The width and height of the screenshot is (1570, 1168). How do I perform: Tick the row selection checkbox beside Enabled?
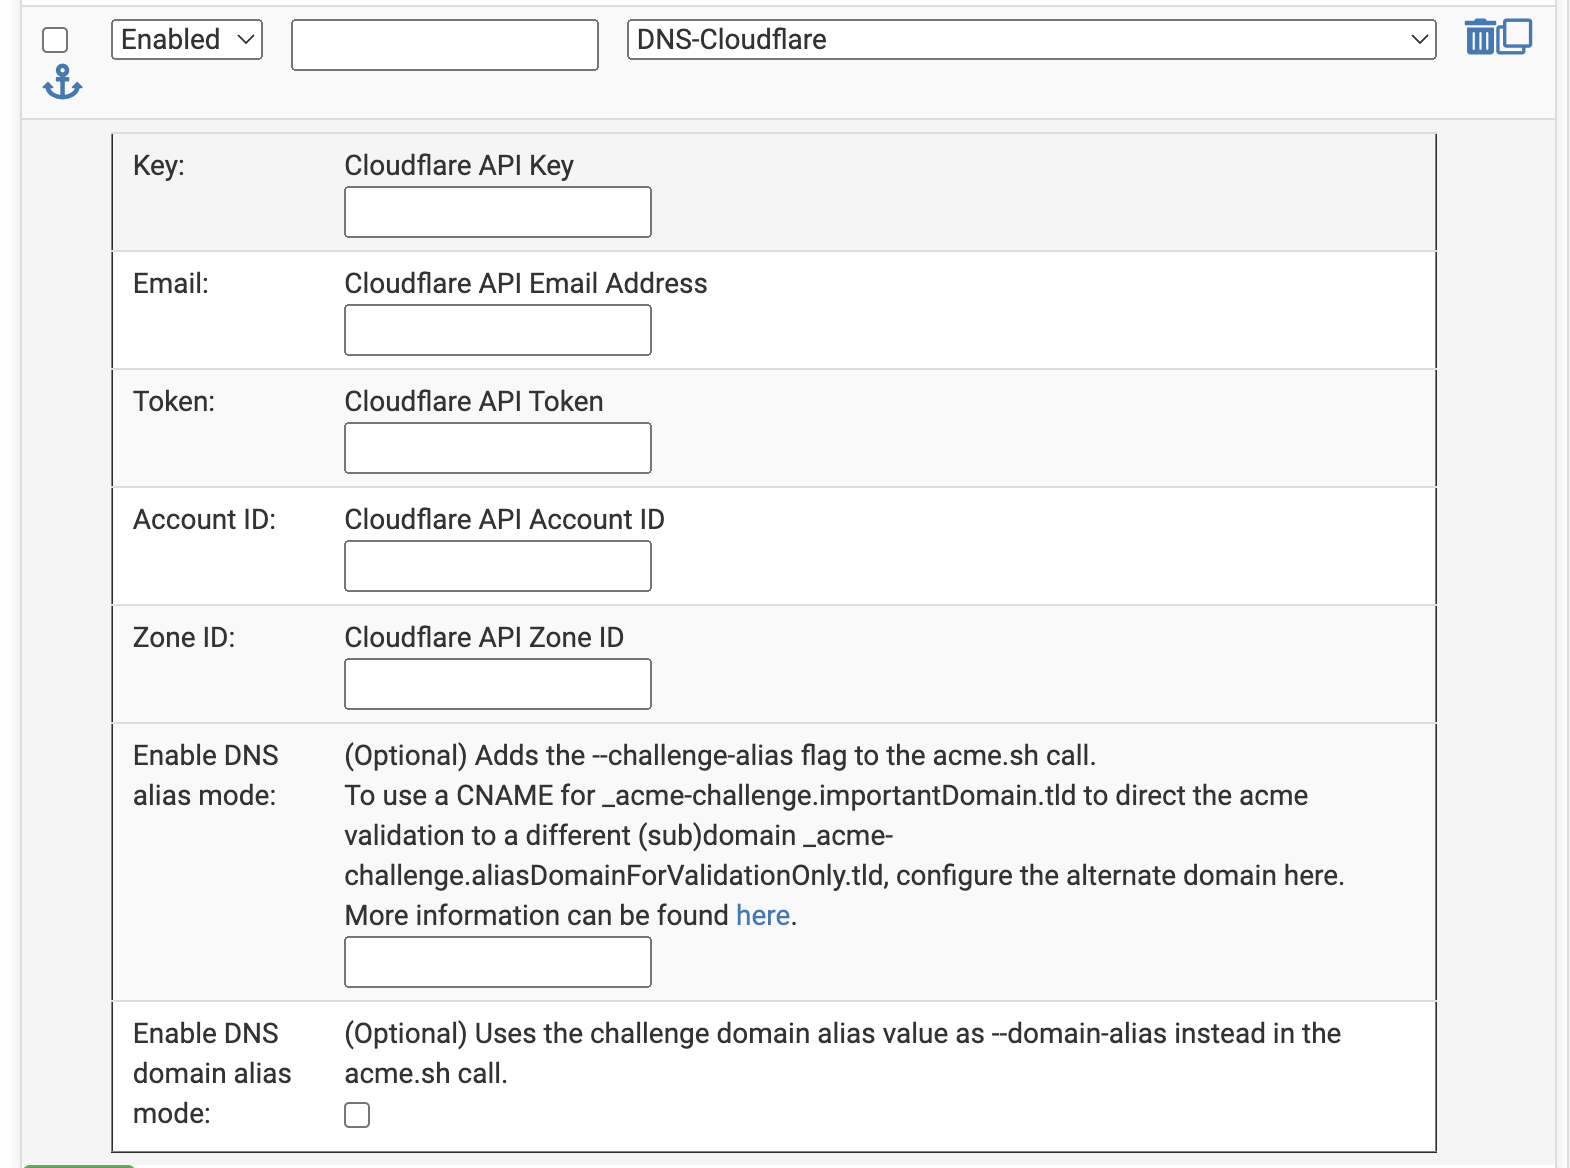55,40
